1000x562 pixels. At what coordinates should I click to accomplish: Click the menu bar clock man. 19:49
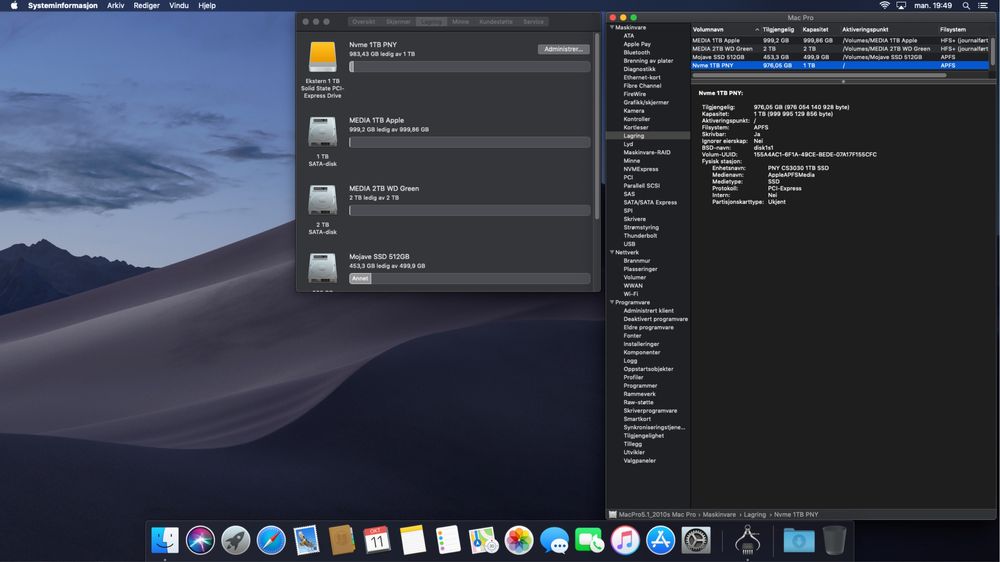(x=933, y=5)
